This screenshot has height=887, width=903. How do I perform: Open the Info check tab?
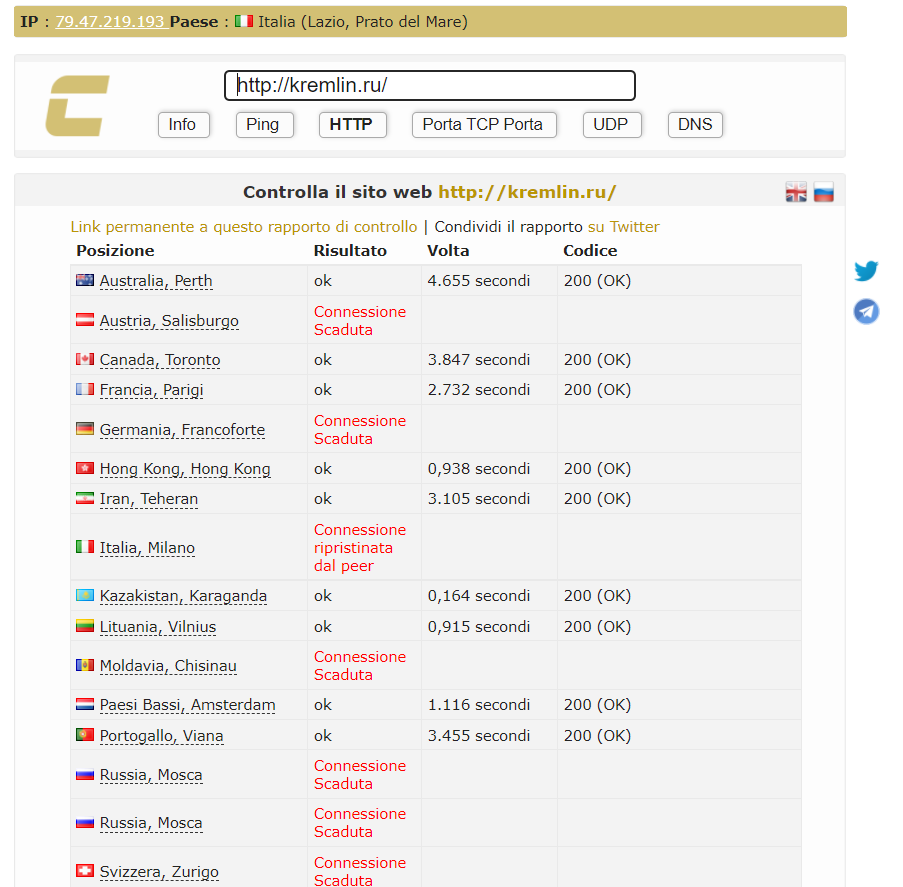coord(183,125)
